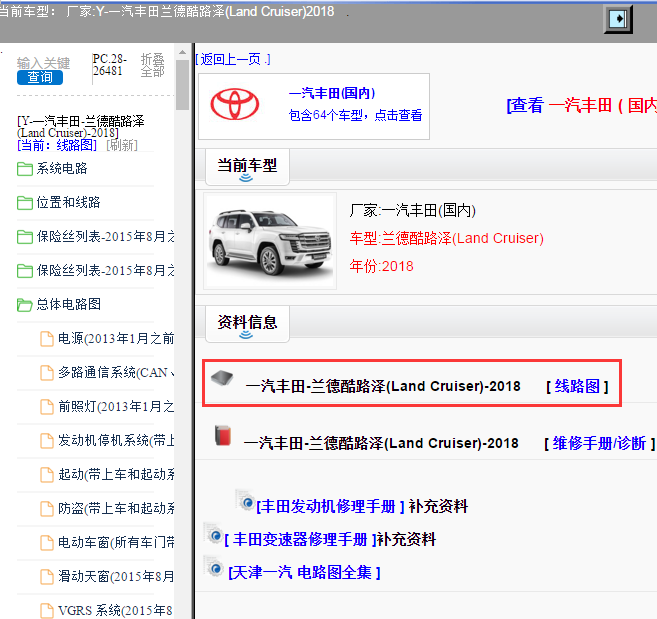This screenshot has width=657, height=619.
Task: Click the Land Cruiser vehicle thumbnail
Action: pos(270,241)
